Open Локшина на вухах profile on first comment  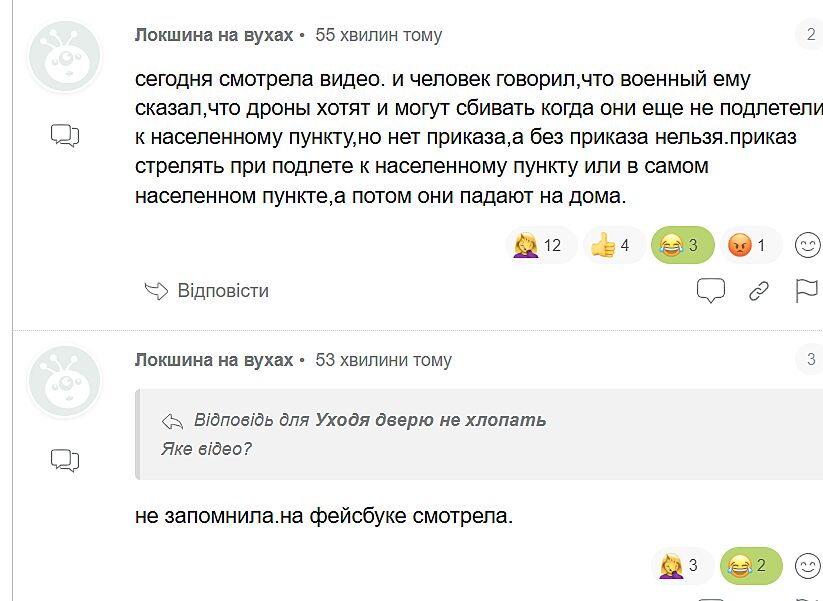click(214, 35)
